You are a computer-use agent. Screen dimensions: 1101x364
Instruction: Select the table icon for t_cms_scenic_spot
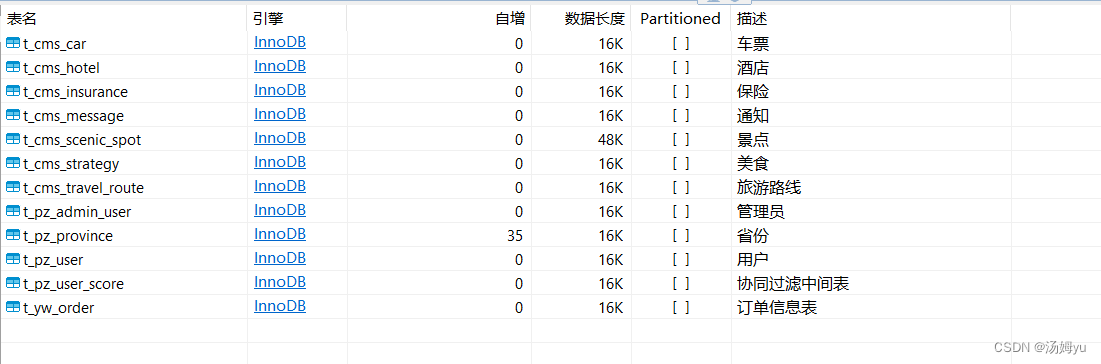[13, 139]
